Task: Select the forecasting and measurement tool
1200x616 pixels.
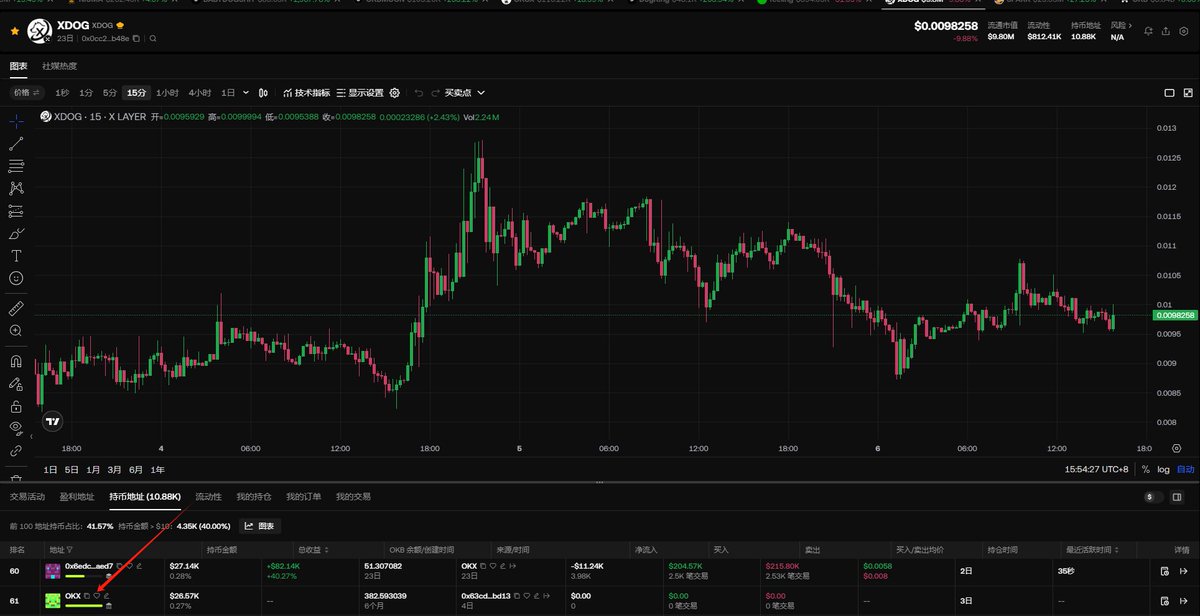Action: [x=16, y=211]
